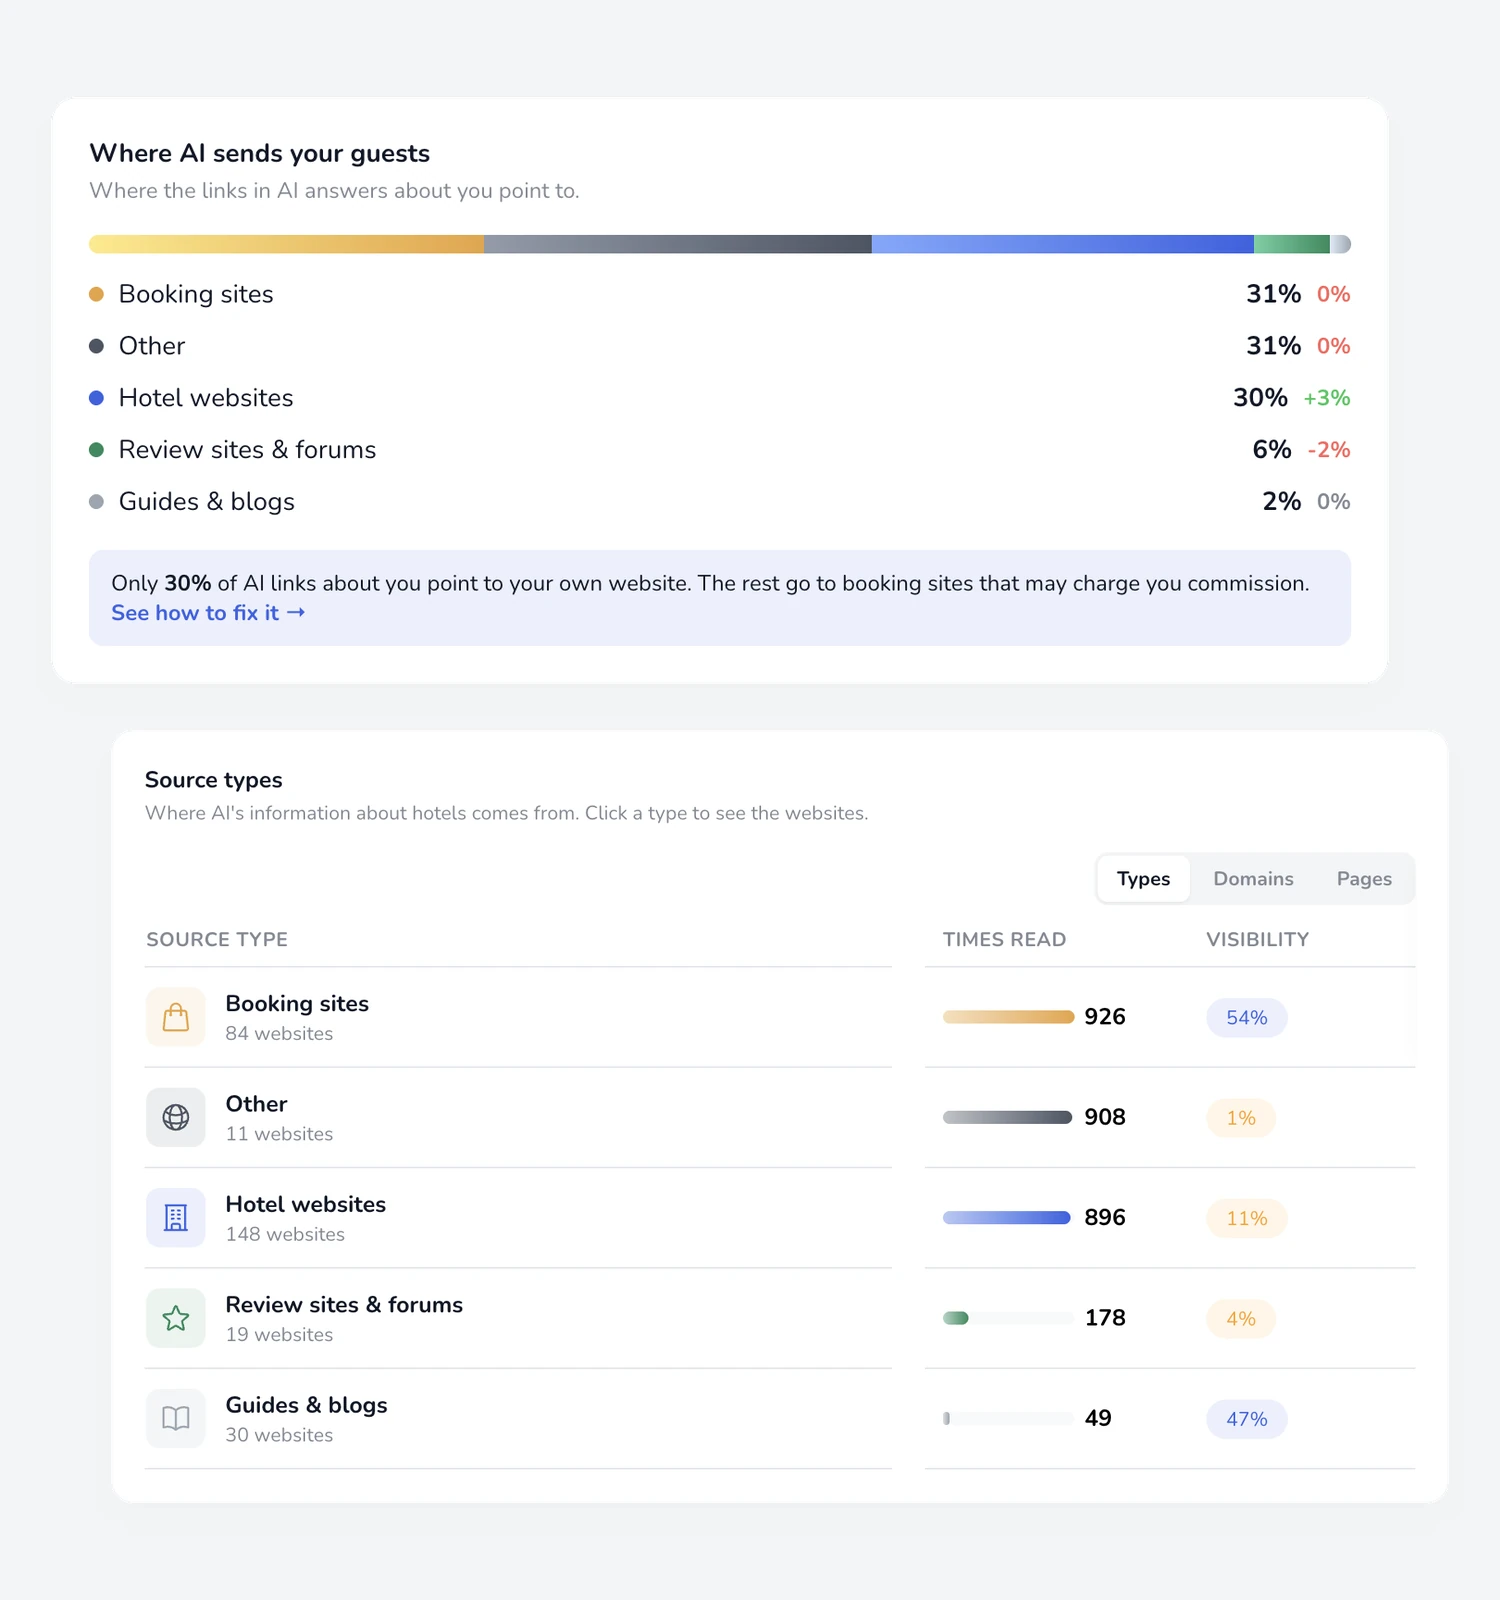
Task: Click the gray Guides & blogs legend dot
Action: tap(97, 502)
